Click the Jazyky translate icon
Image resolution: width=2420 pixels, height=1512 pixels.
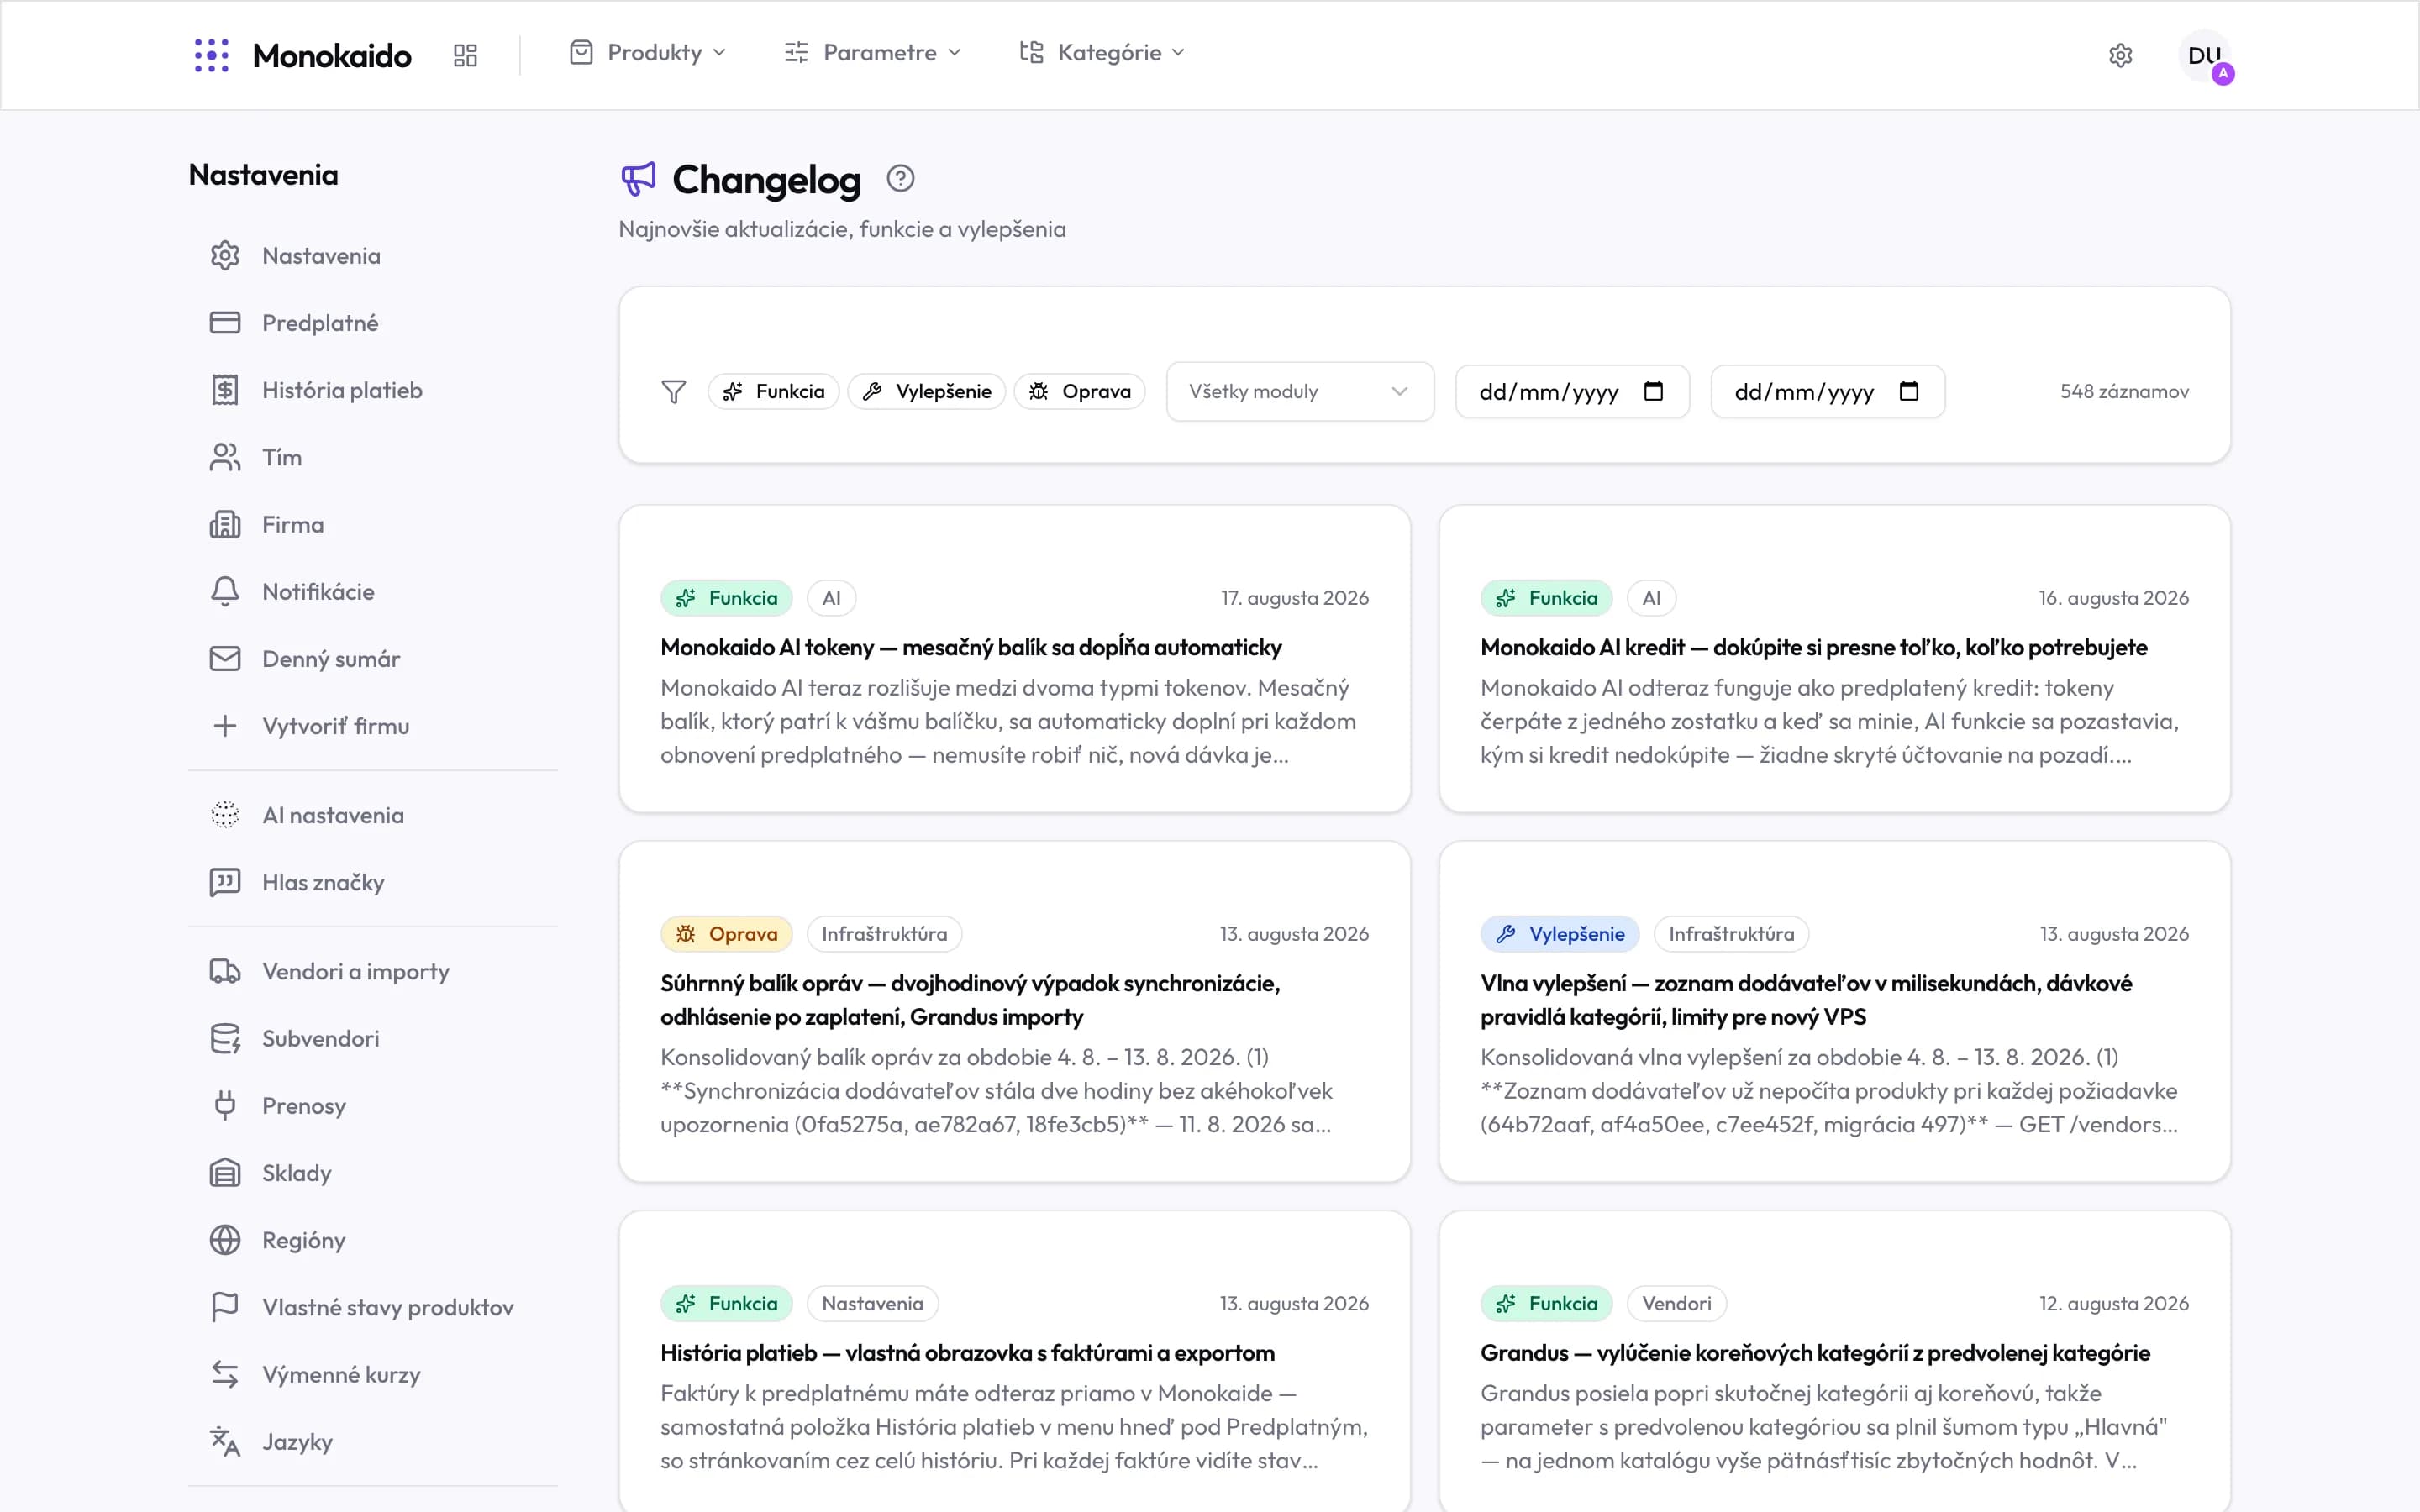coord(225,1442)
